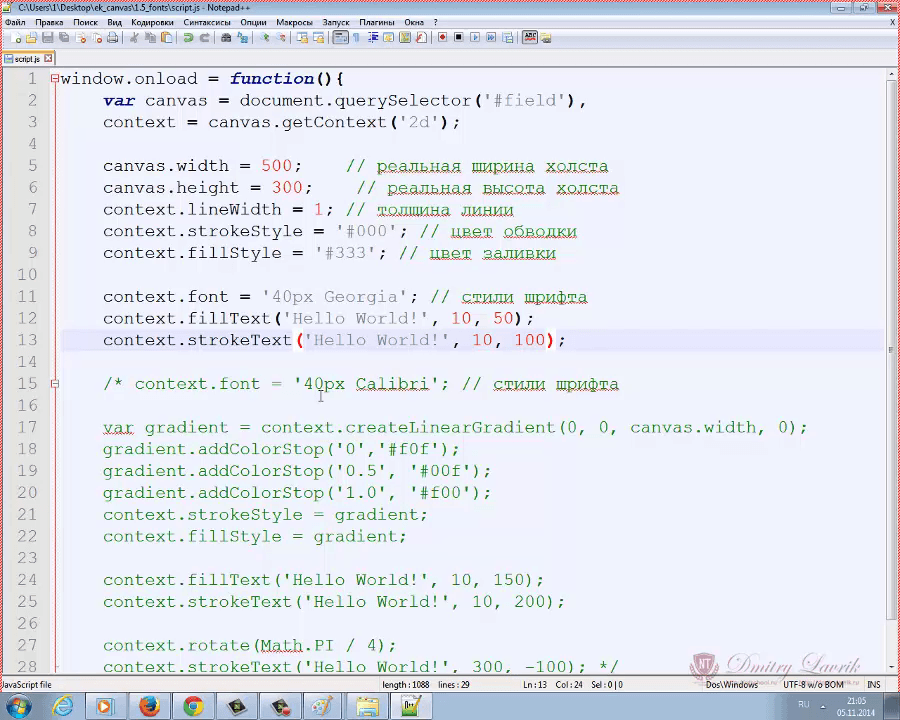Image resolution: width=900 pixels, height=720 pixels.
Task: Open the Синтаксисы menu
Action: click(x=207, y=22)
